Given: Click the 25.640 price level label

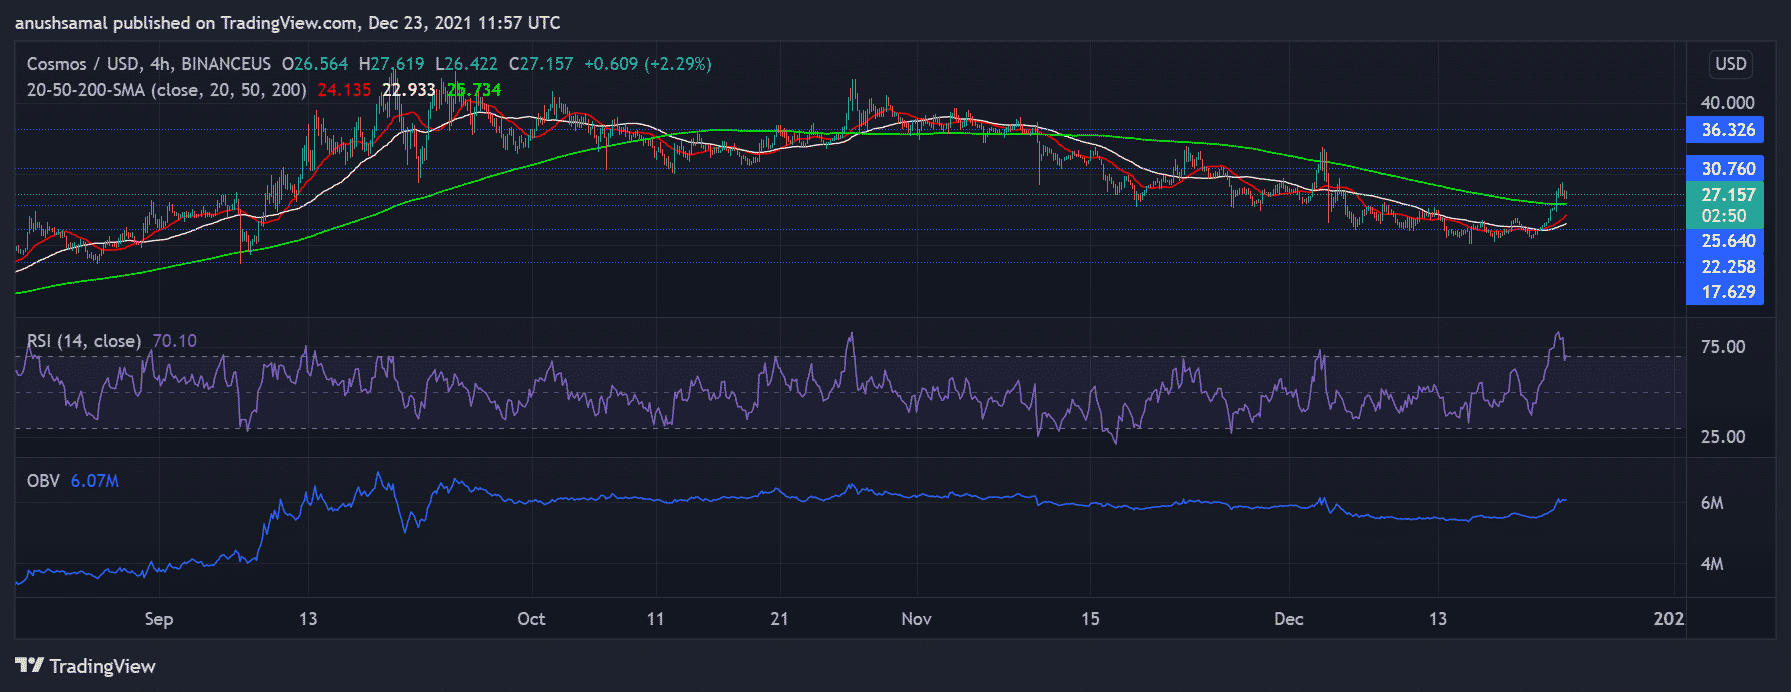Looking at the screenshot, I should (x=1725, y=241).
